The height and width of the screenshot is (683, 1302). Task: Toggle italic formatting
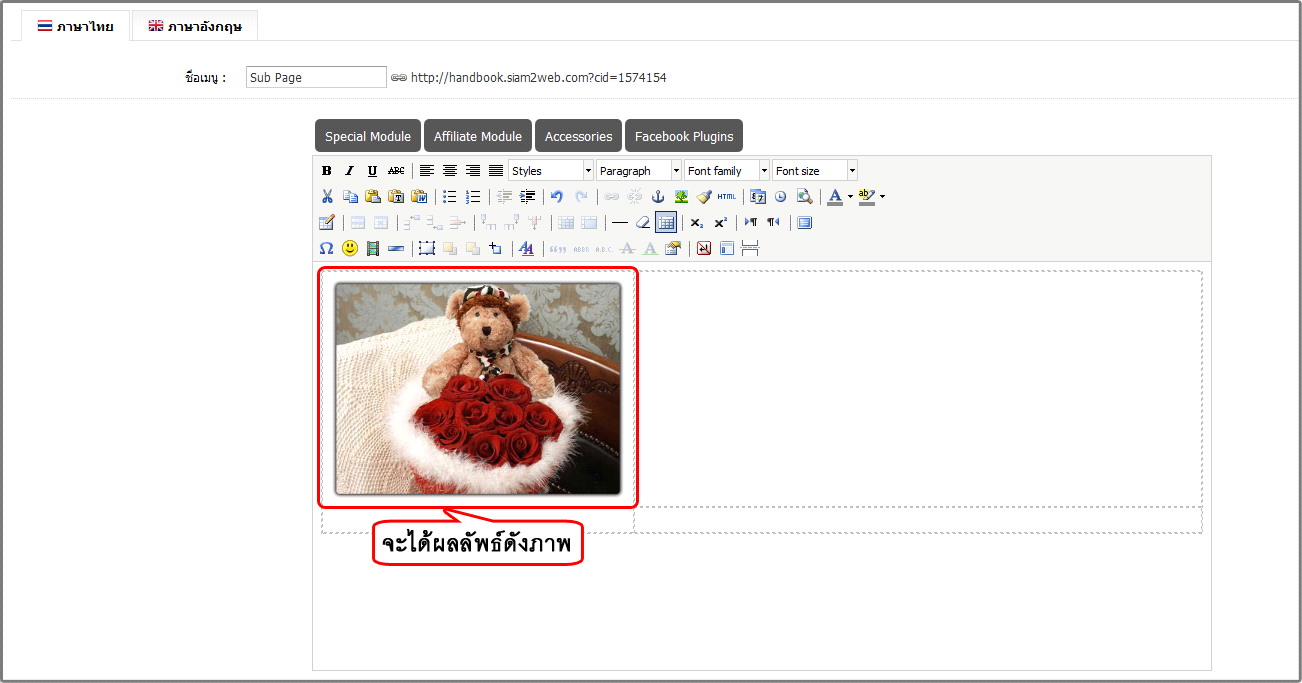coord(350,171)
